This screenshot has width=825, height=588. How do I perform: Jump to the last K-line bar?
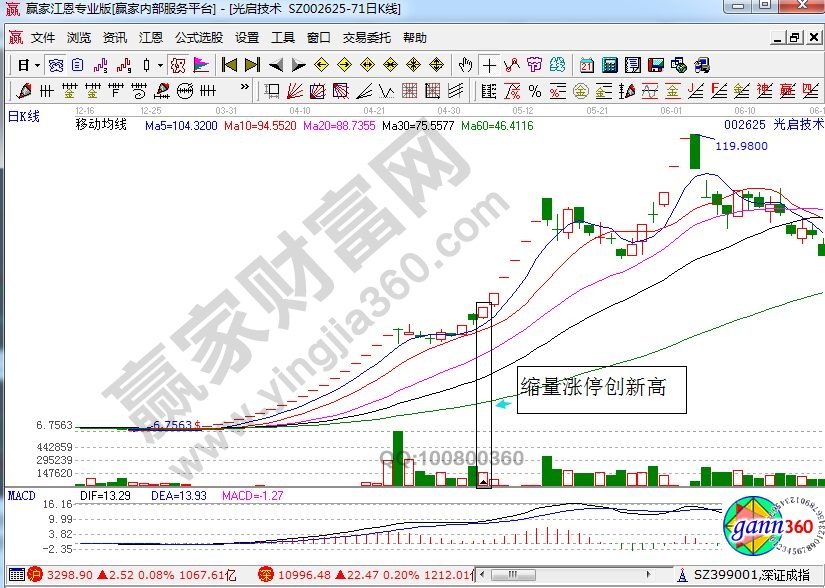[x=251, y=65]
